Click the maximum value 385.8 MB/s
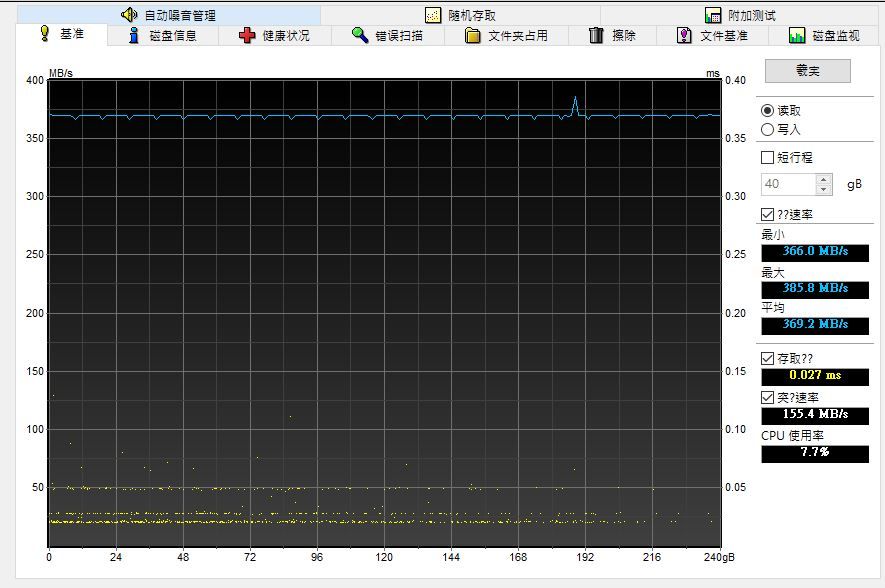 click(x=815, y=289)
